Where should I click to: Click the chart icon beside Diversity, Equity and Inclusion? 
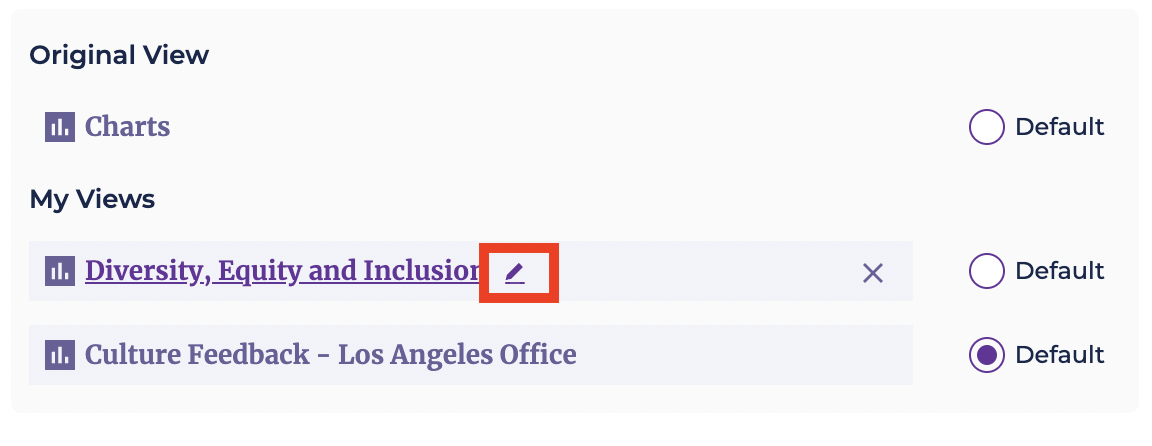tap(60, 271)
